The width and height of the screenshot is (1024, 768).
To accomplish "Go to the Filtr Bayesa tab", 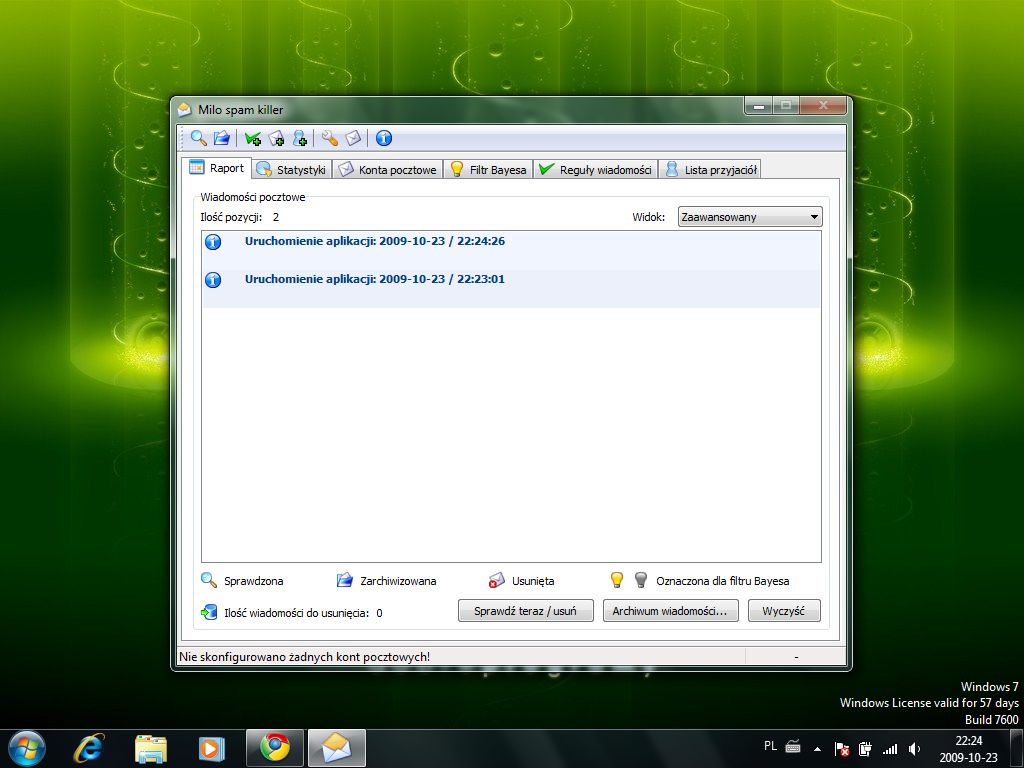I will click(x=488, y=170).
